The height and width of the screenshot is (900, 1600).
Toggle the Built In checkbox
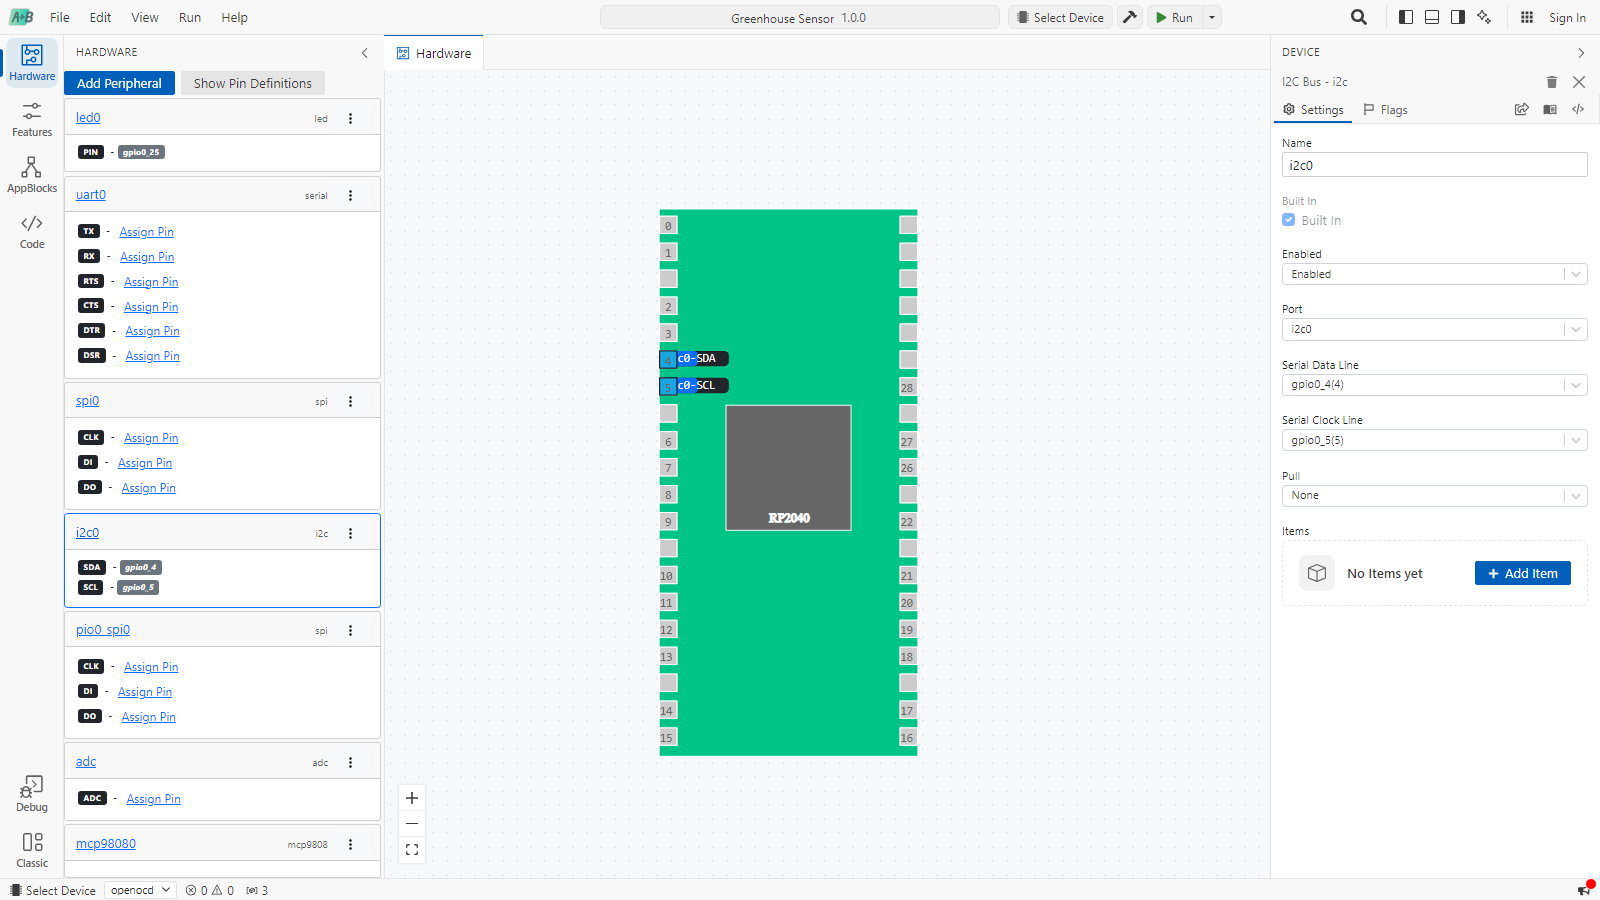[1289, 220]
